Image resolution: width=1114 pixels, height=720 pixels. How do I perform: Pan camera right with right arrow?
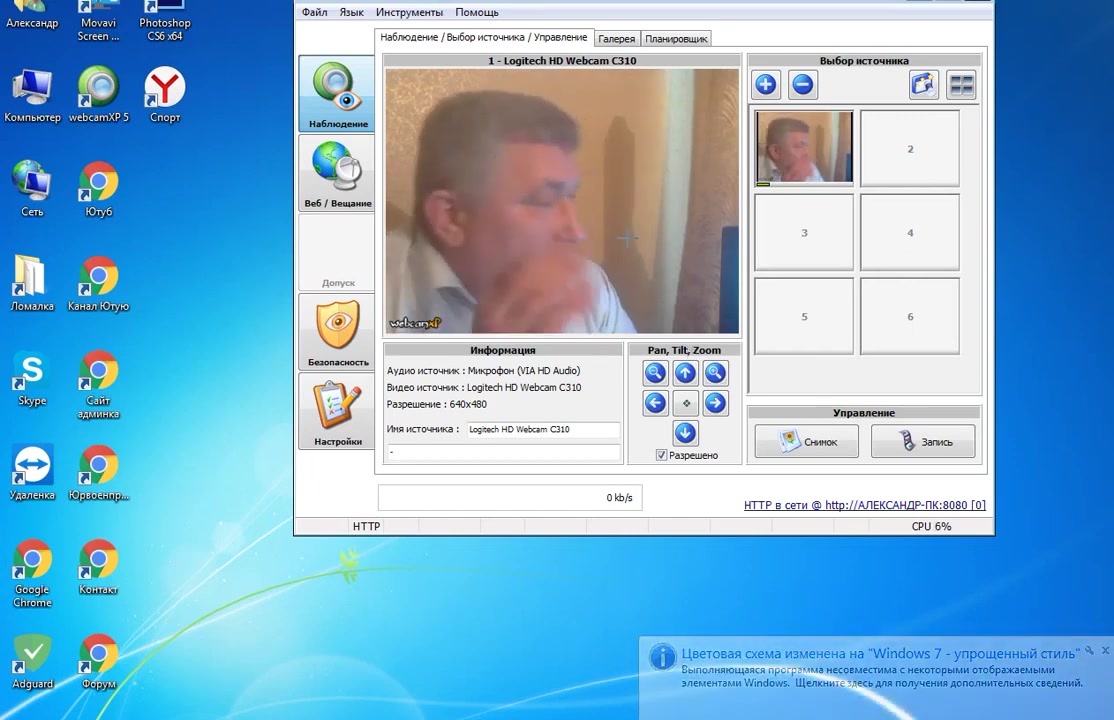coord(715,403)
